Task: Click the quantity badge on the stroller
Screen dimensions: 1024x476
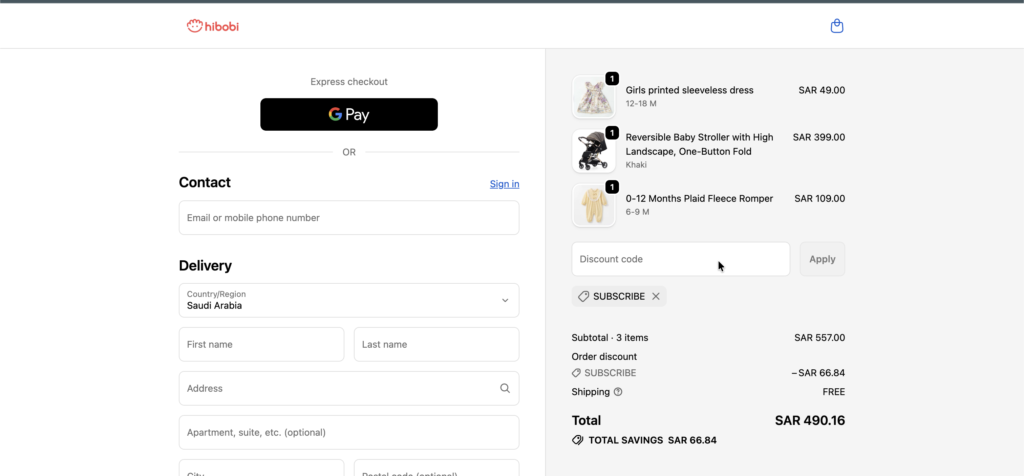Action: tap(612, 133)
